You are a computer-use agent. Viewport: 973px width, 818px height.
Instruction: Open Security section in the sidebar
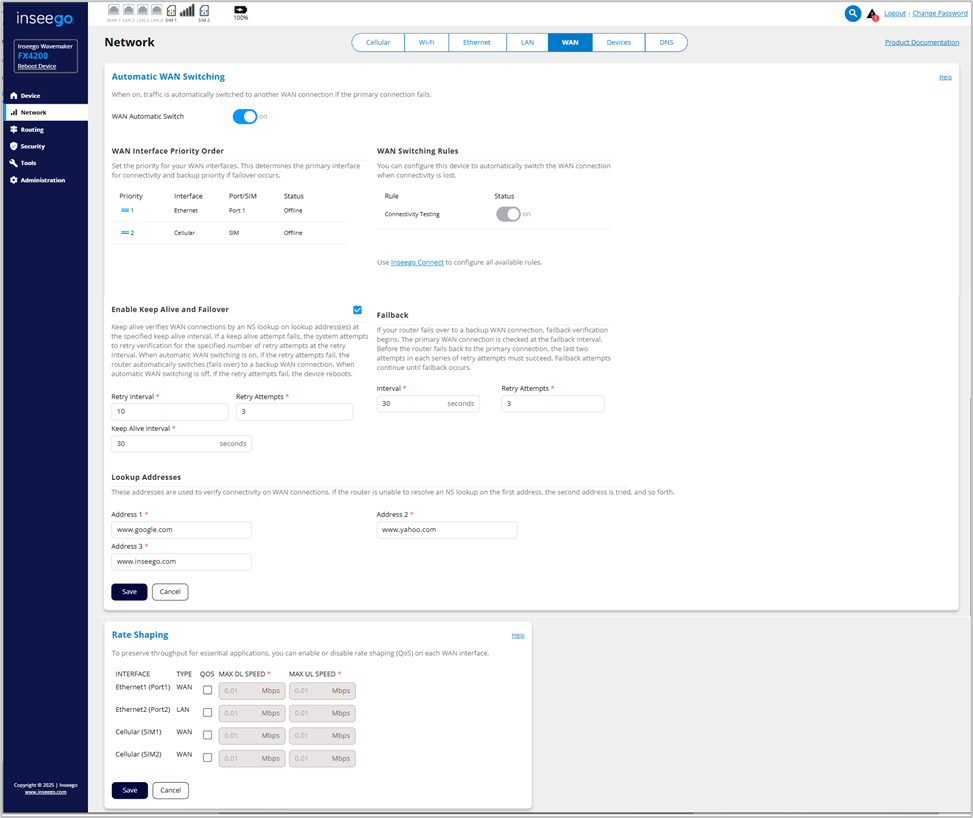(x=32, y=146)
